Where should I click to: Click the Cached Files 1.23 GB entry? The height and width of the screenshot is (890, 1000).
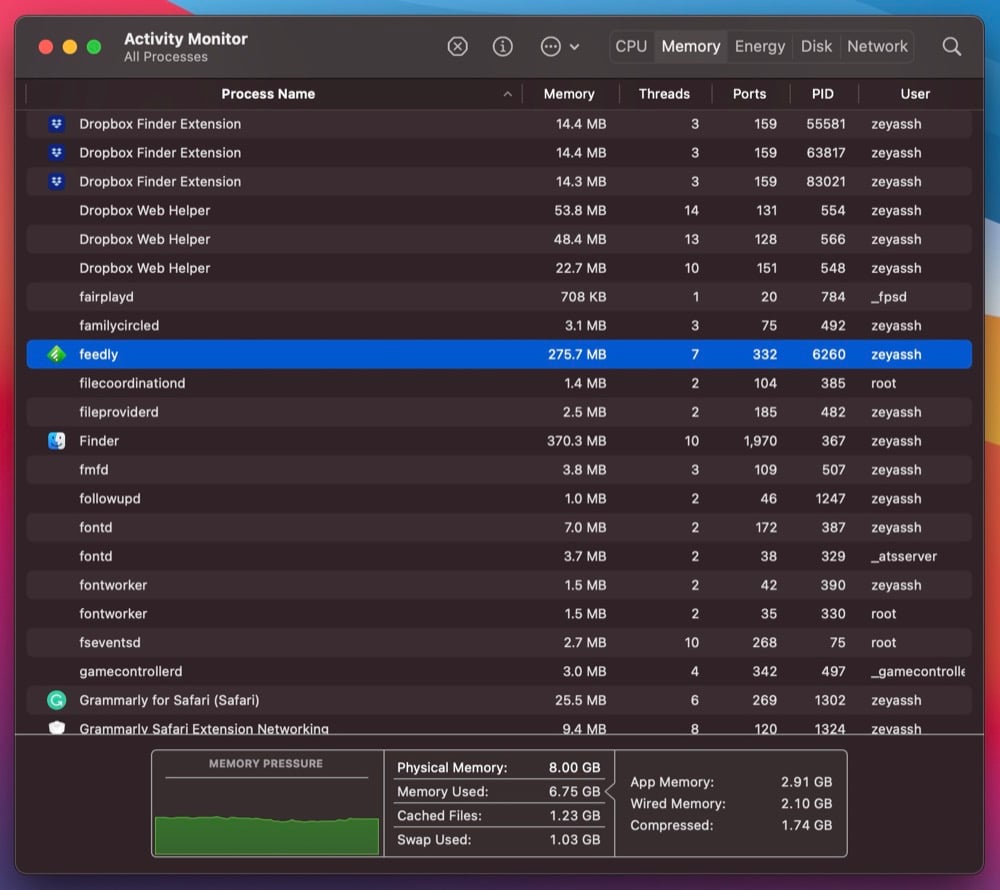coord(498,816)
